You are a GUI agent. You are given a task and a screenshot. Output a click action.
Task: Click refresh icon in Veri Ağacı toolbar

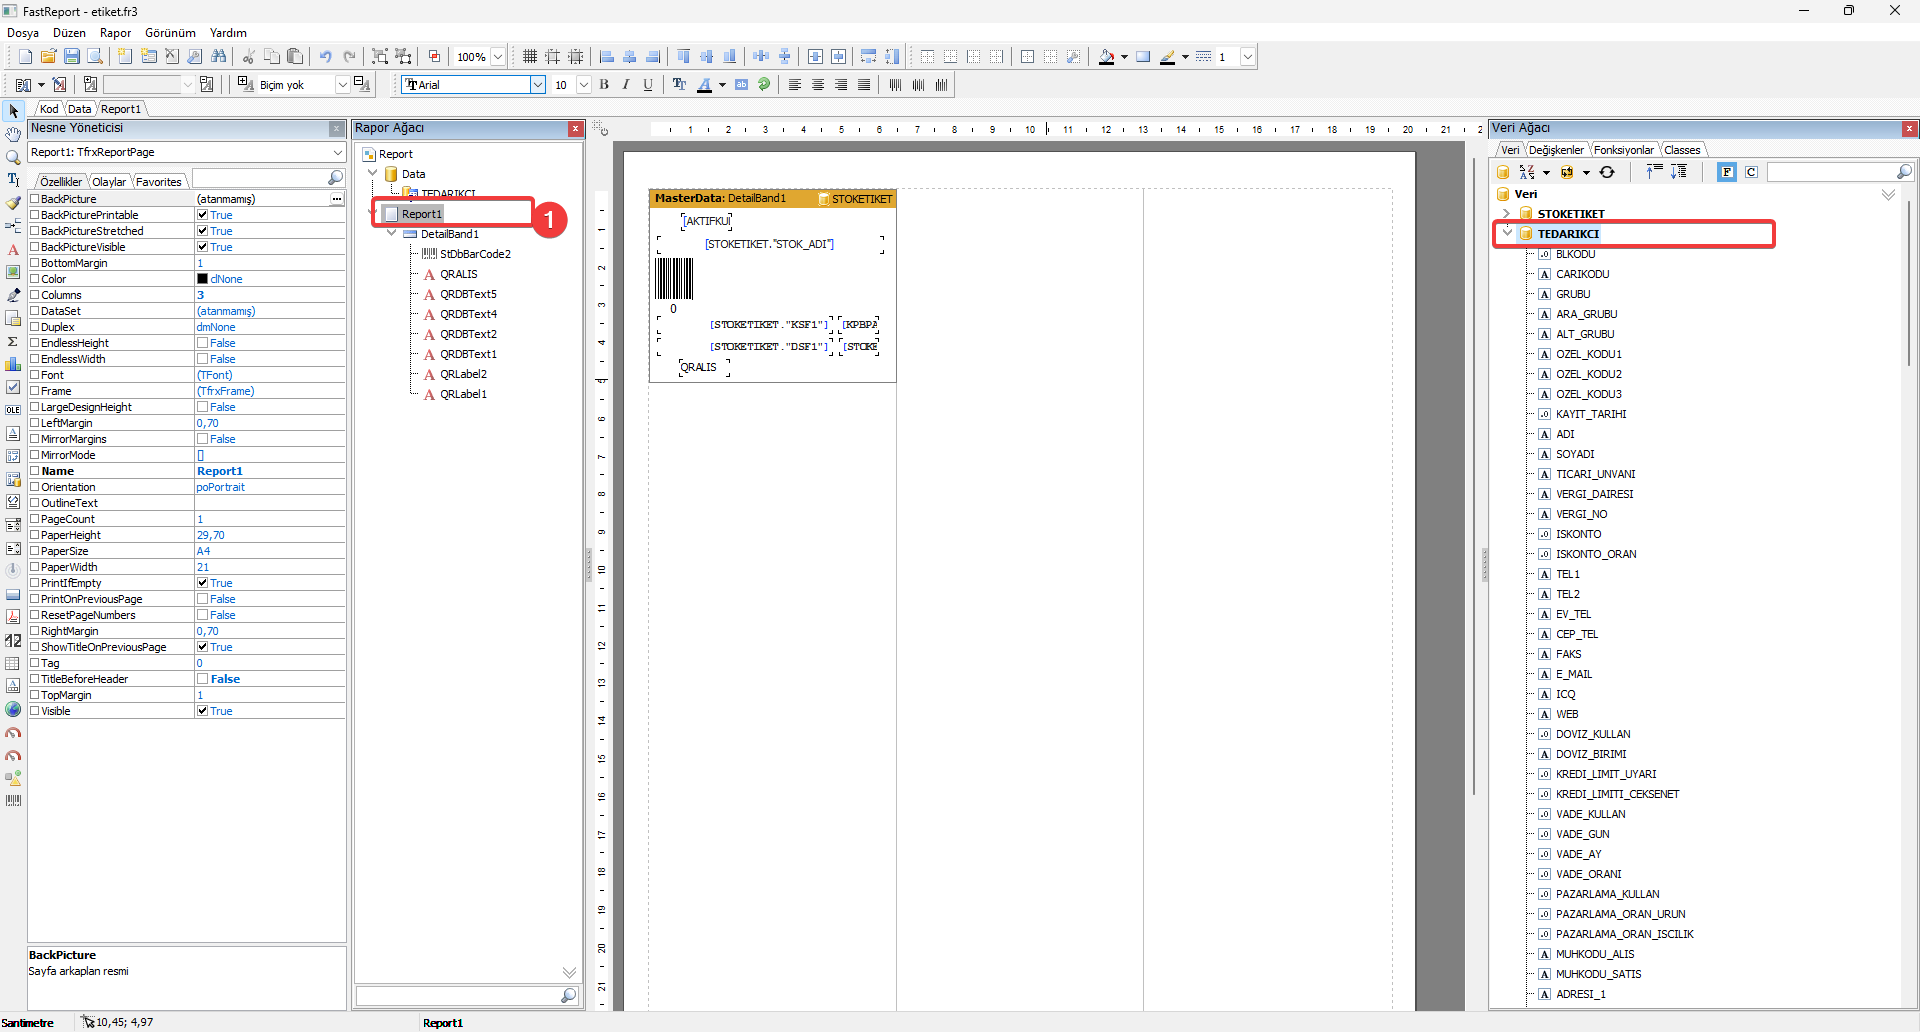[x=1607, y=172]
